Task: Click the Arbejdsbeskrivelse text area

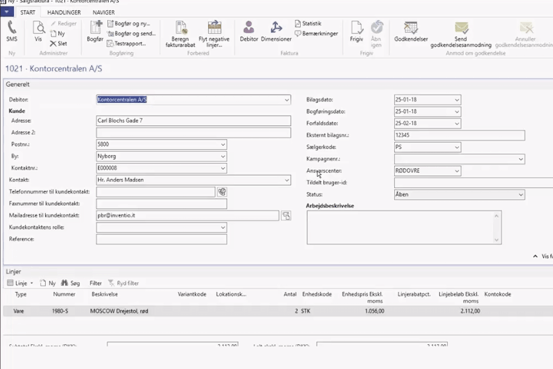Action: pos(404,228)
